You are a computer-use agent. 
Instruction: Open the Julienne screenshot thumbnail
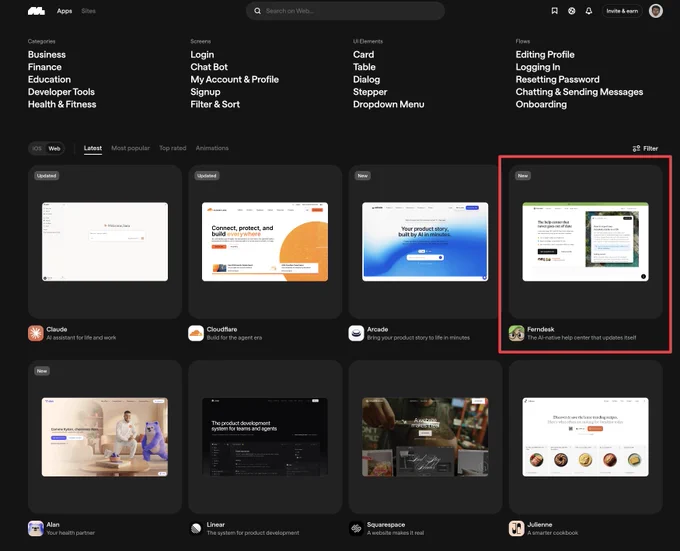click(585, 437)
